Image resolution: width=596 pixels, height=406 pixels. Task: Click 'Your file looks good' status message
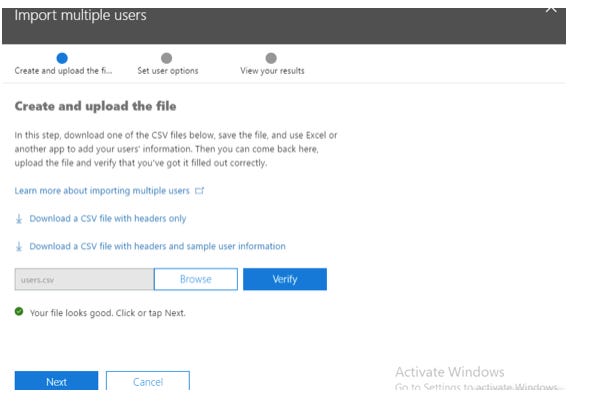(108, 313)
